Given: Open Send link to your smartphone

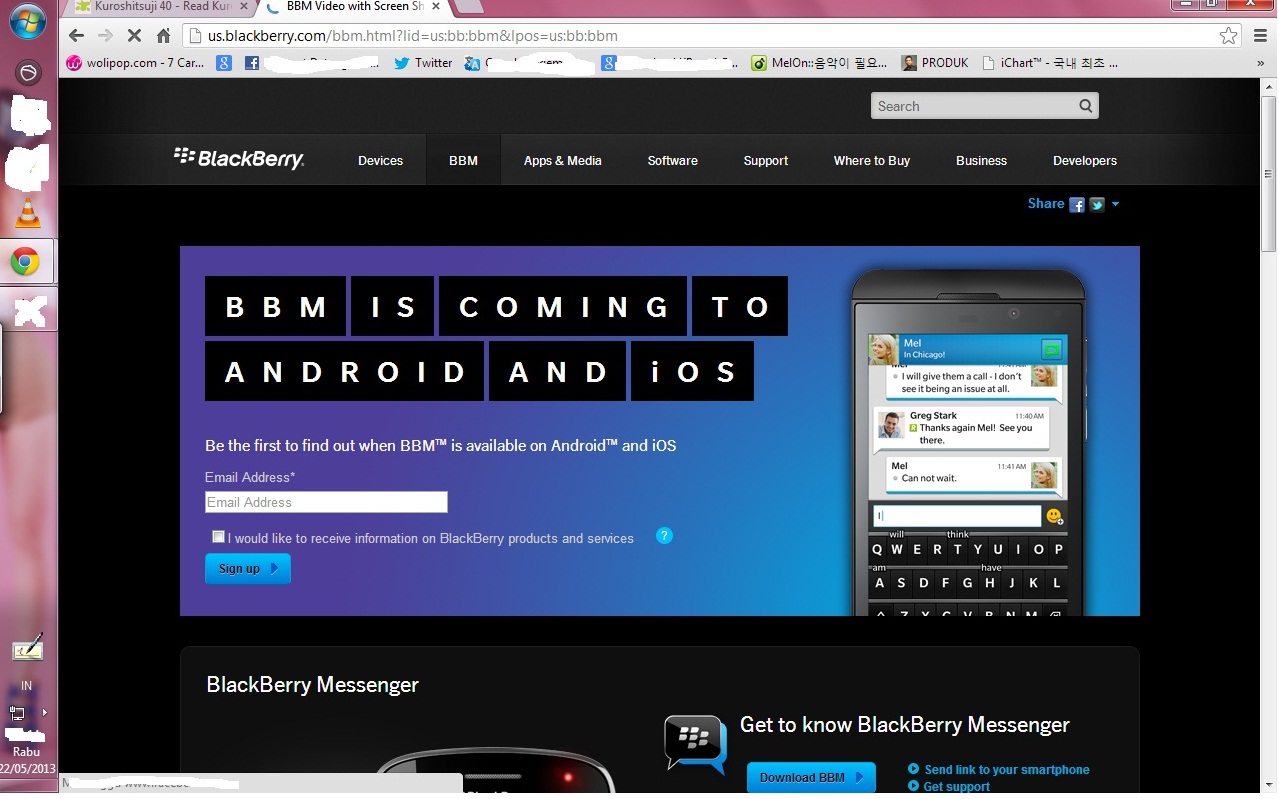Looking at the screenshot, I should 1007,769.
